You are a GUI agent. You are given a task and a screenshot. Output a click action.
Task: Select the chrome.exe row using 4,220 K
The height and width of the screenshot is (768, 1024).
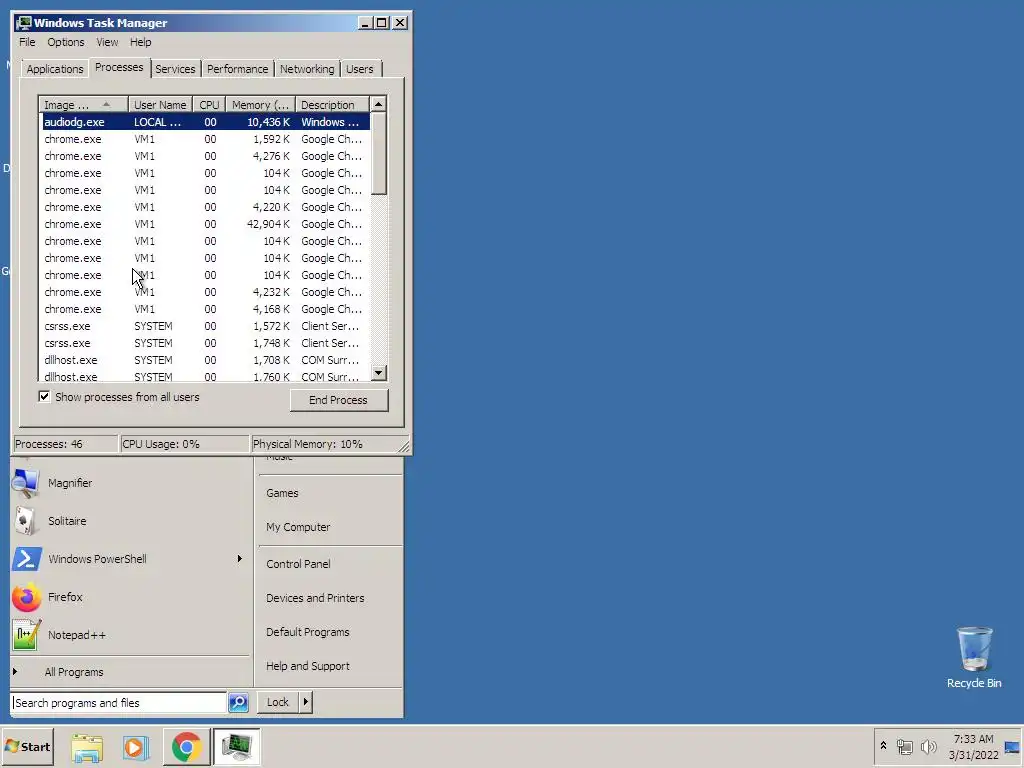click(x=205, y=207)
